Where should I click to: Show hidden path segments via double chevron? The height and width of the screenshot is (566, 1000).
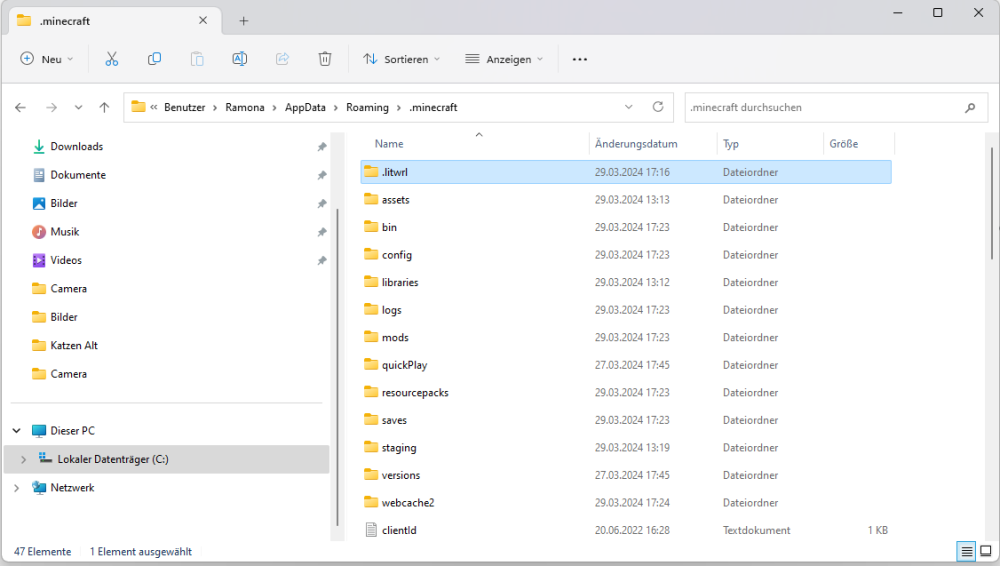(154, 107)
